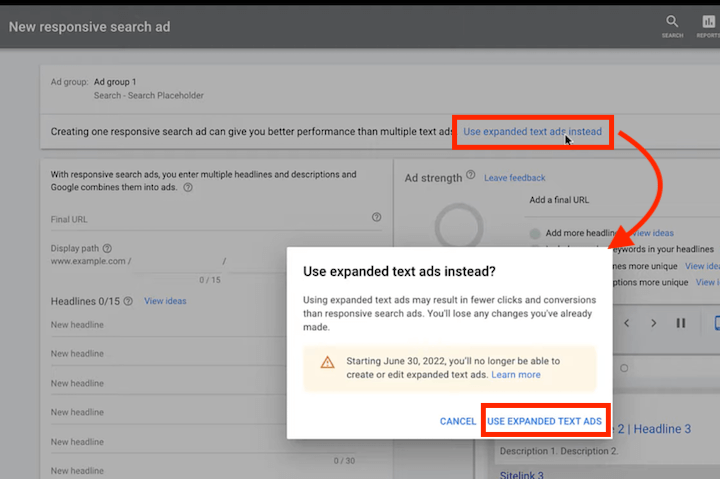Click the first New headline field
720x479 pixels.
pyautogui.click(x=168, y=325)
